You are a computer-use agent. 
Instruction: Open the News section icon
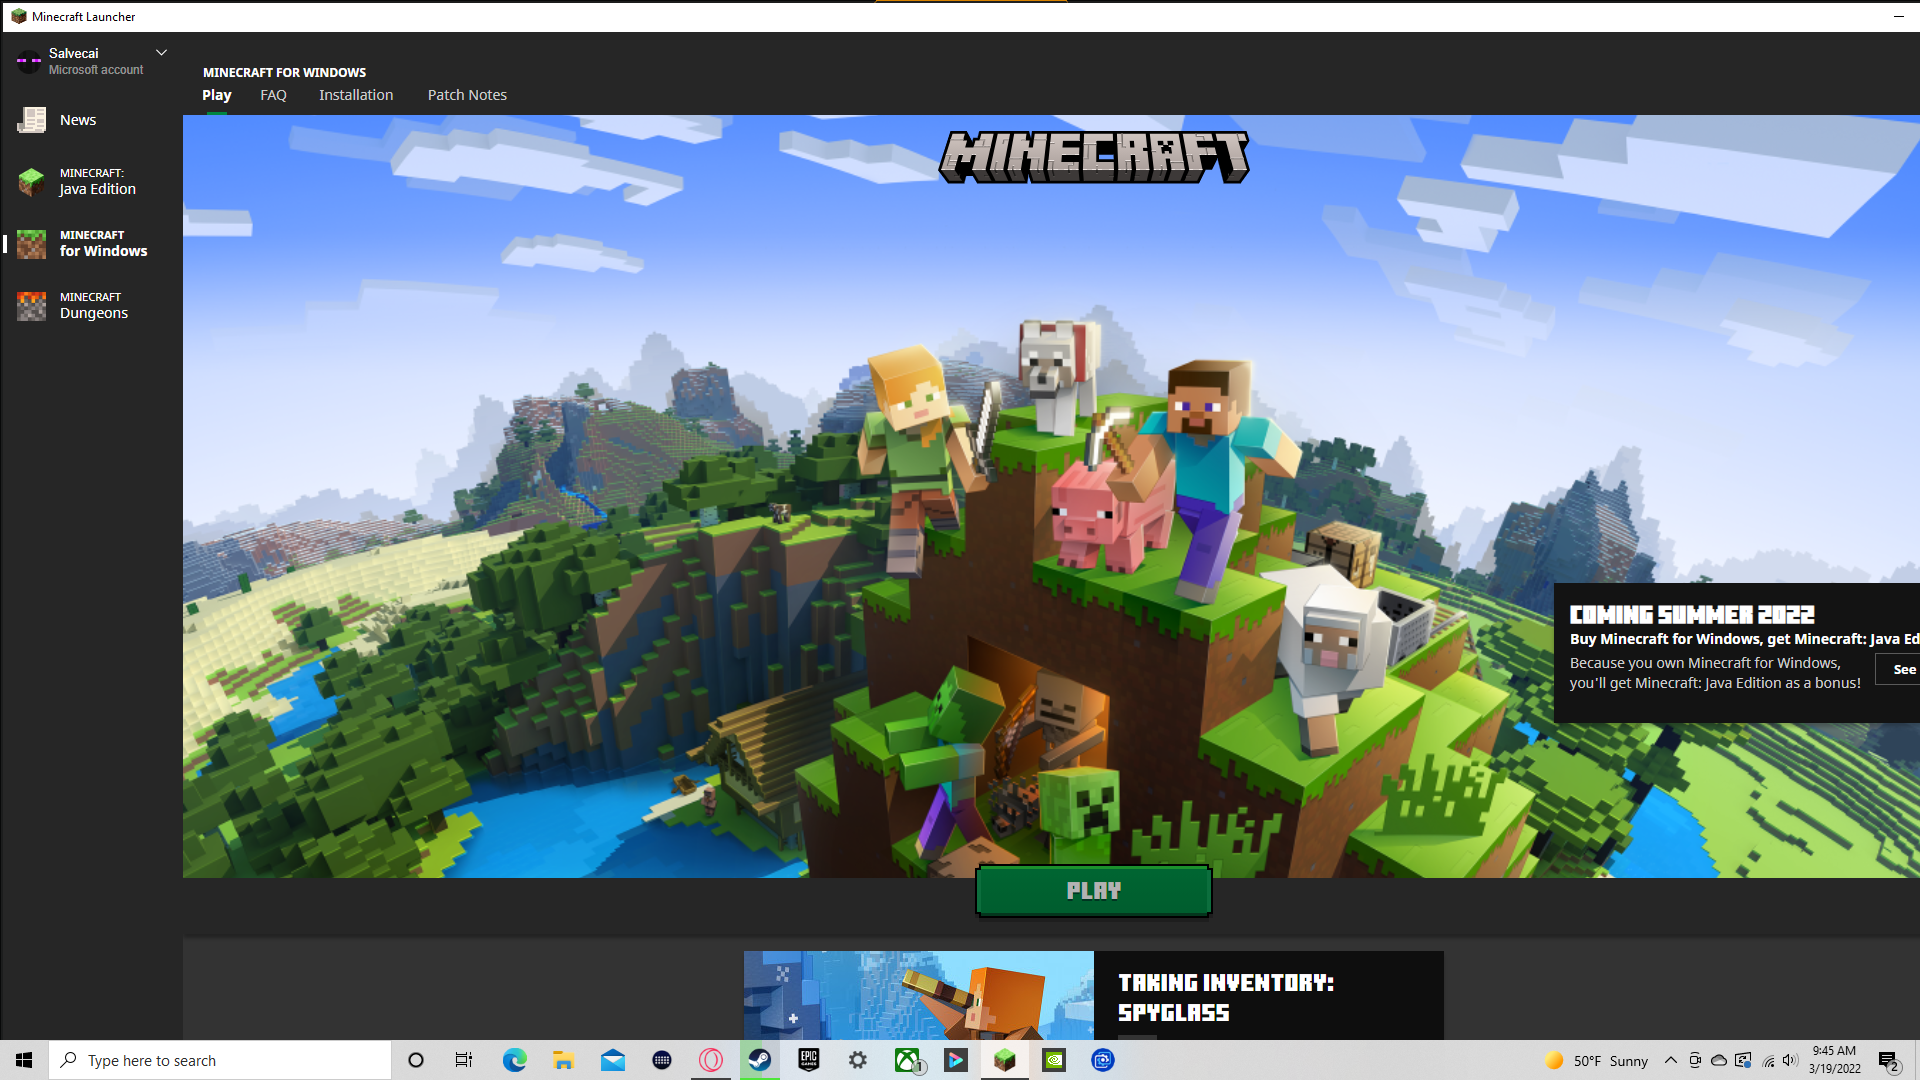[x=32, y=120]
